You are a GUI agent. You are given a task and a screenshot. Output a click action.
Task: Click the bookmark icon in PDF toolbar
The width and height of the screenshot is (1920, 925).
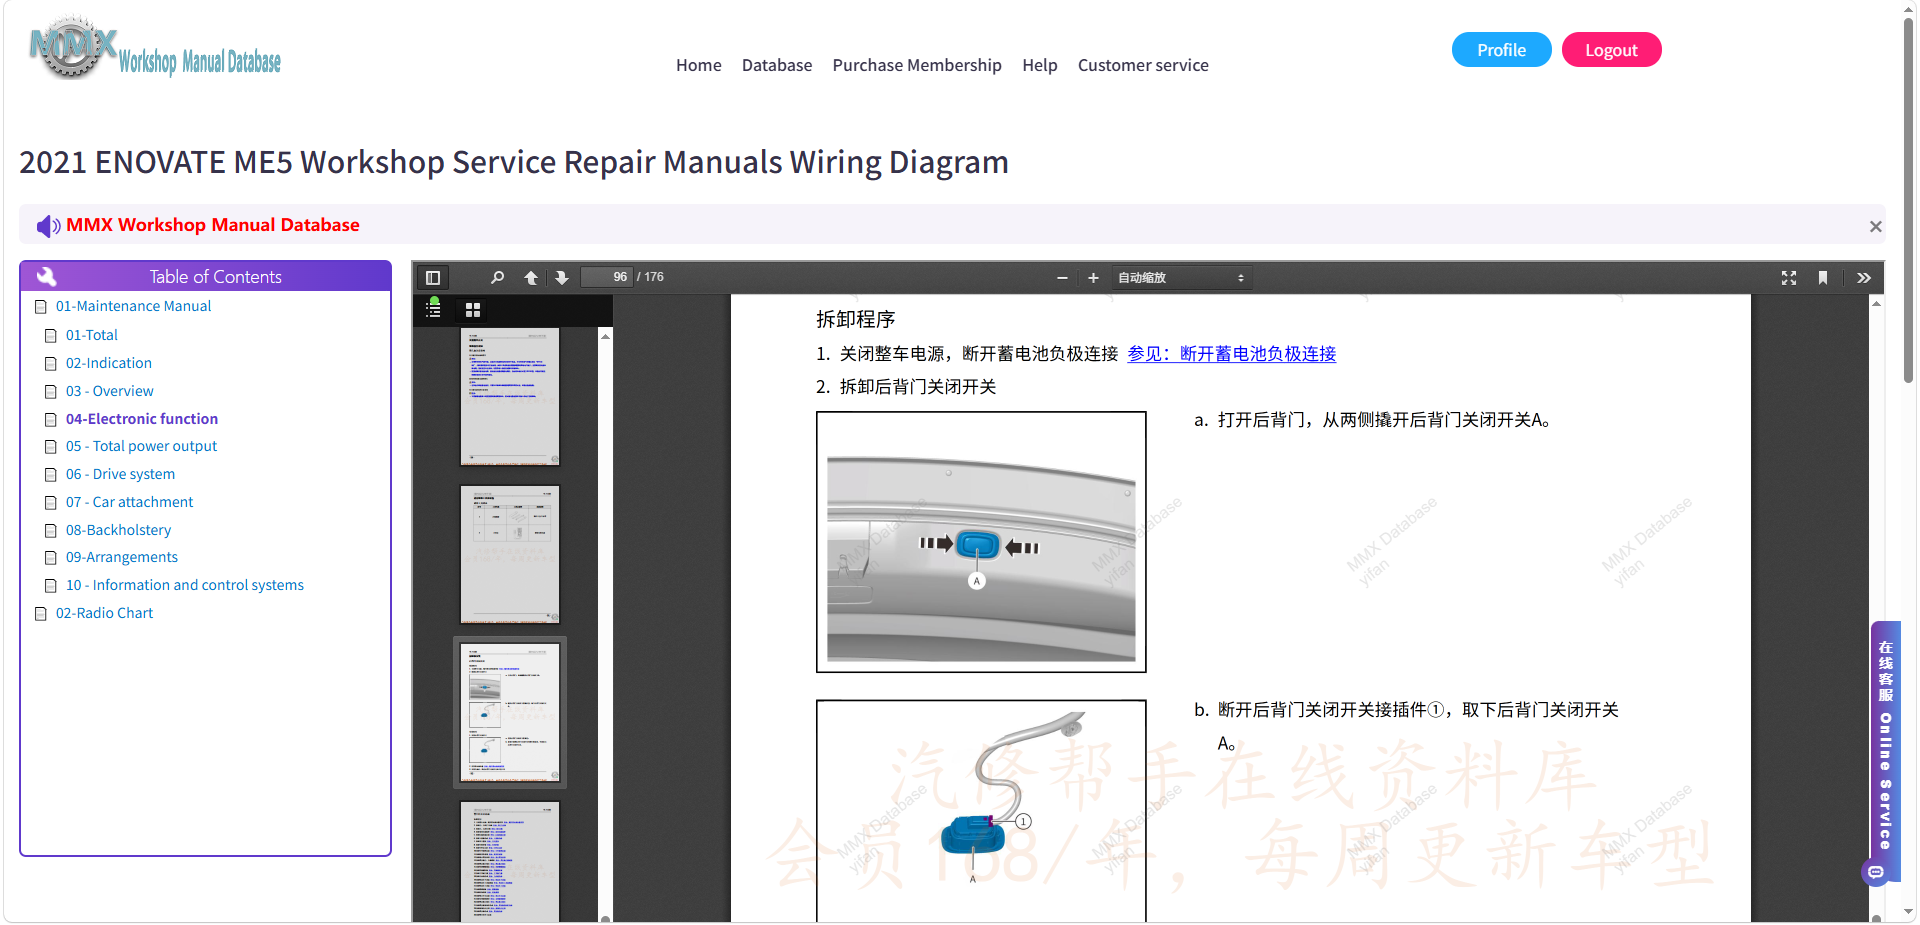coord(1823,278)
